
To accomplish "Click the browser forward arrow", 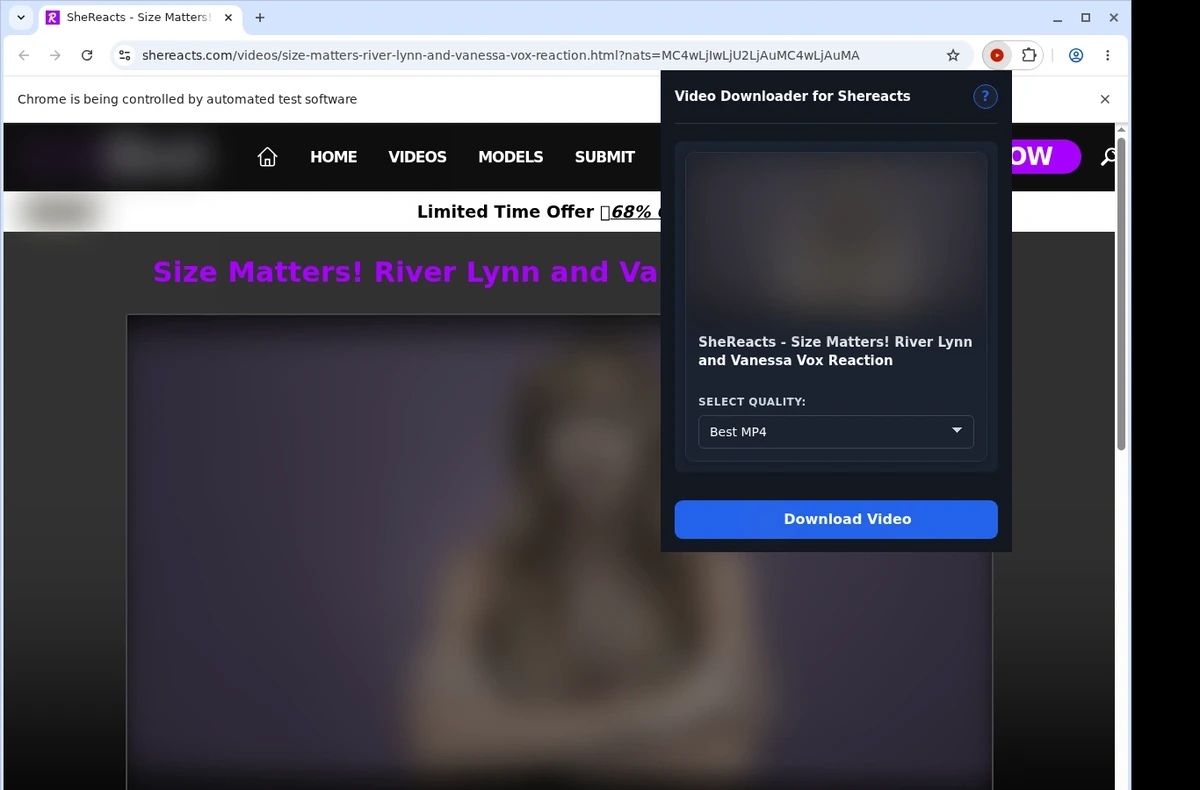I will point(55,56).
